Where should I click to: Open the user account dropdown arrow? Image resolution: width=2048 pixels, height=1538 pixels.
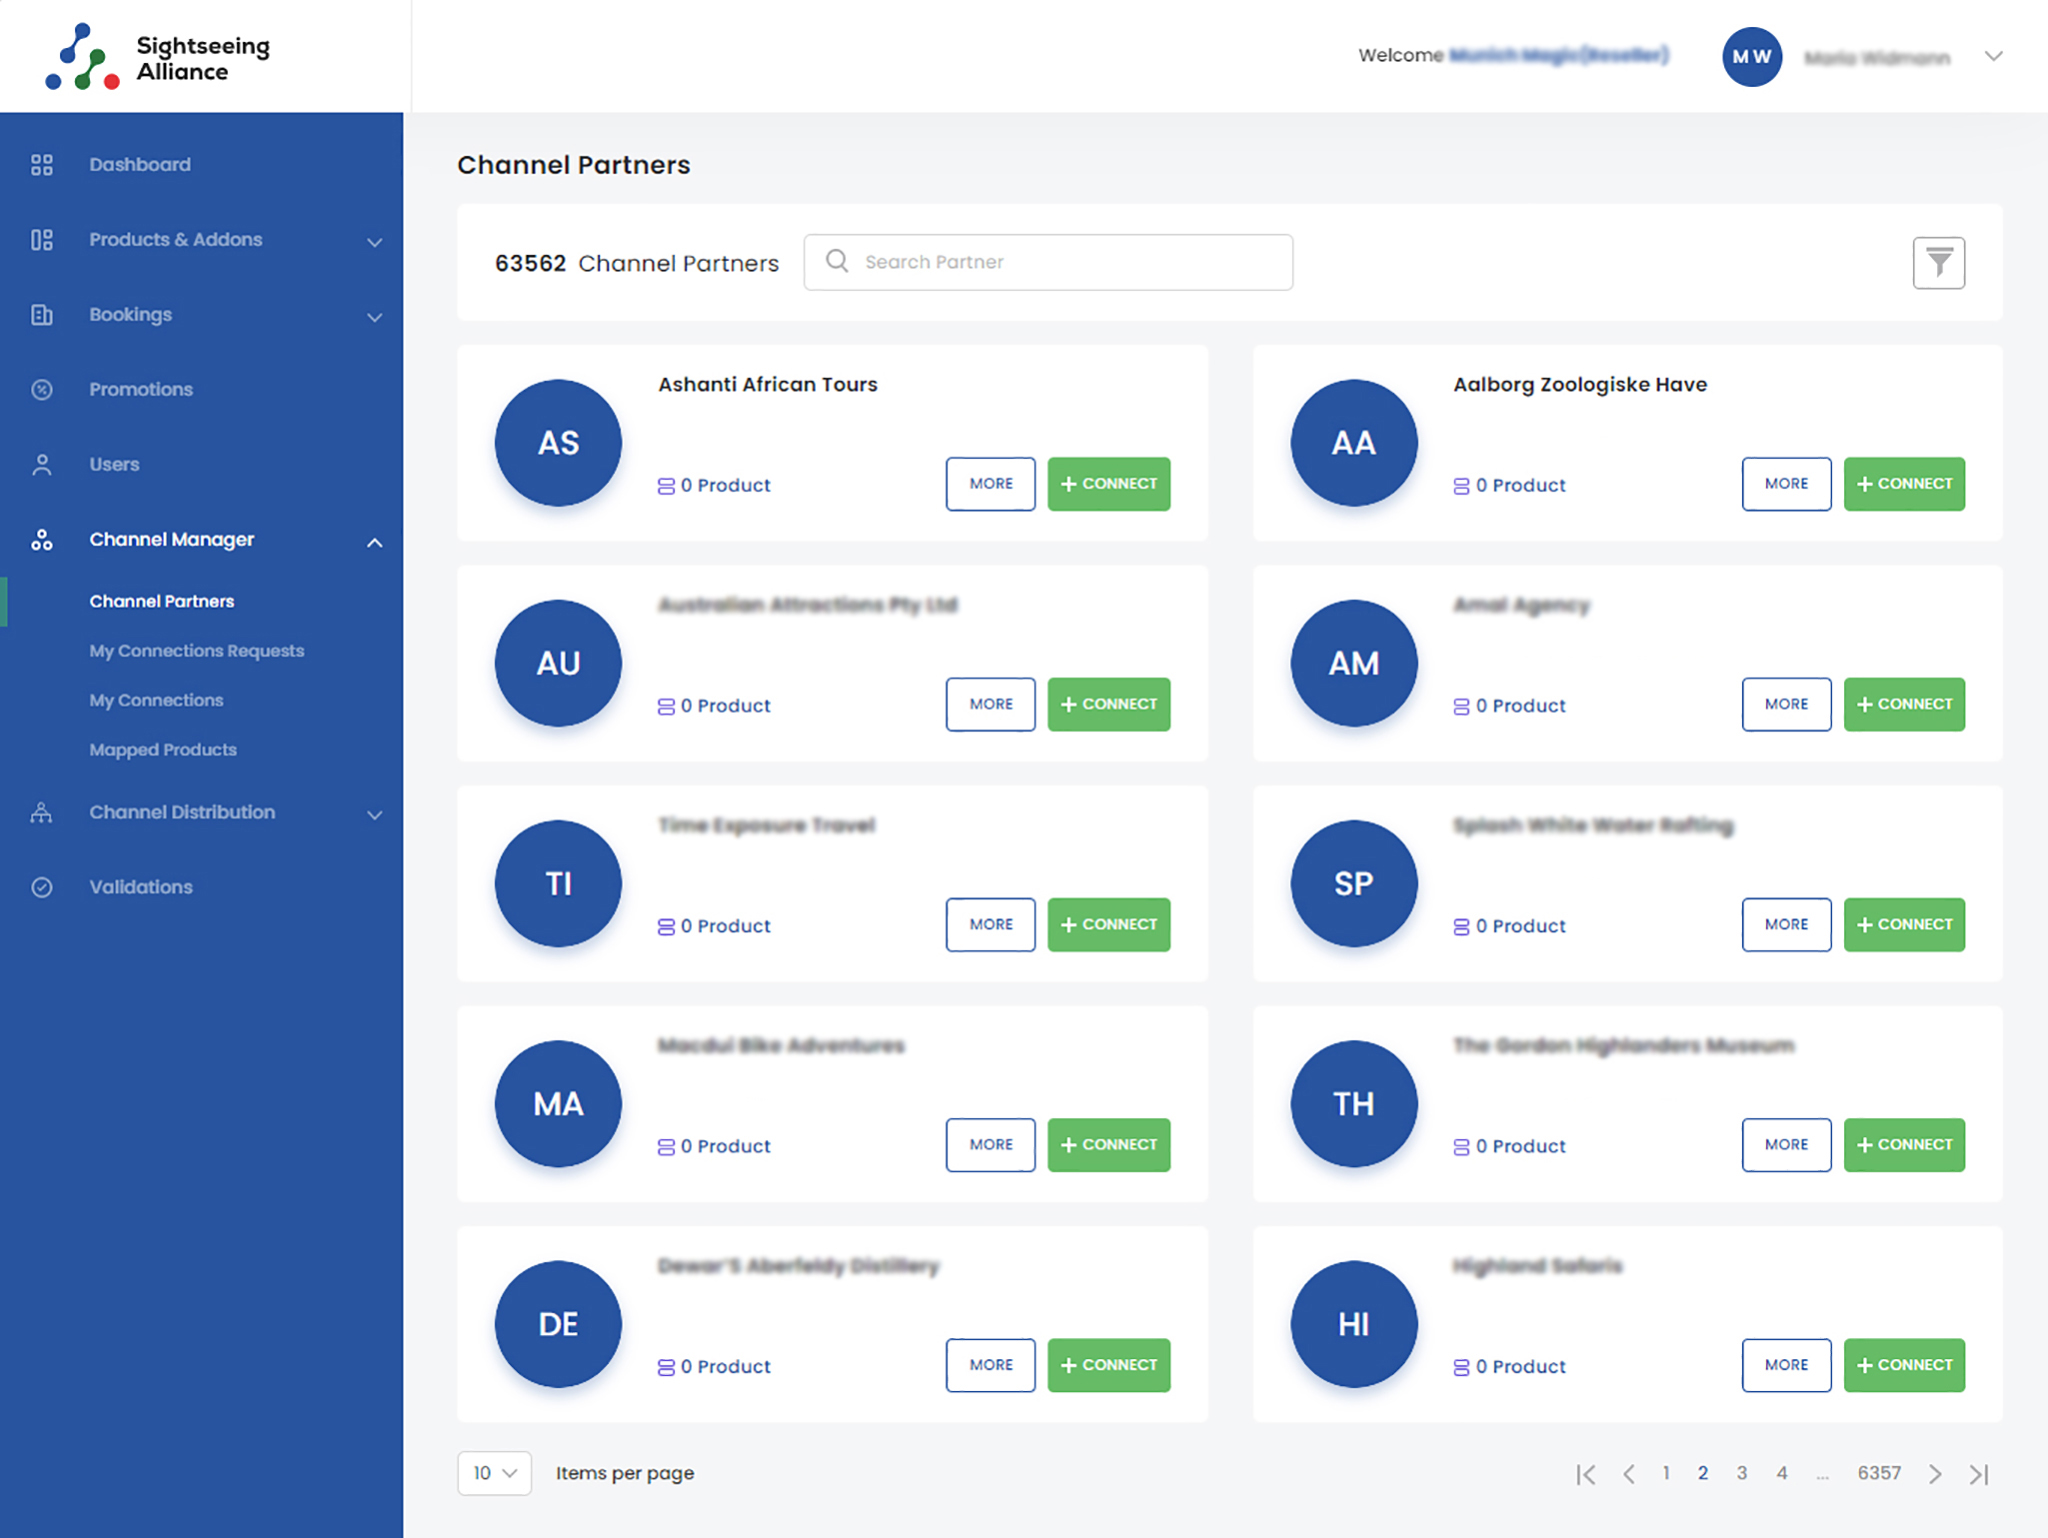click(x=1993, y=56)
